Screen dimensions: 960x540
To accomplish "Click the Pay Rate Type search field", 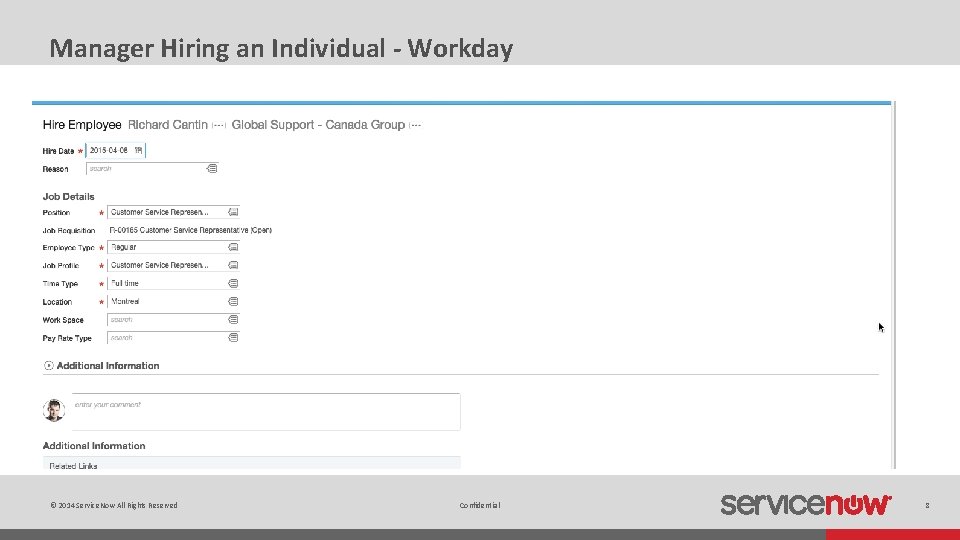I will pyautogui.click(x=173, y=337).
